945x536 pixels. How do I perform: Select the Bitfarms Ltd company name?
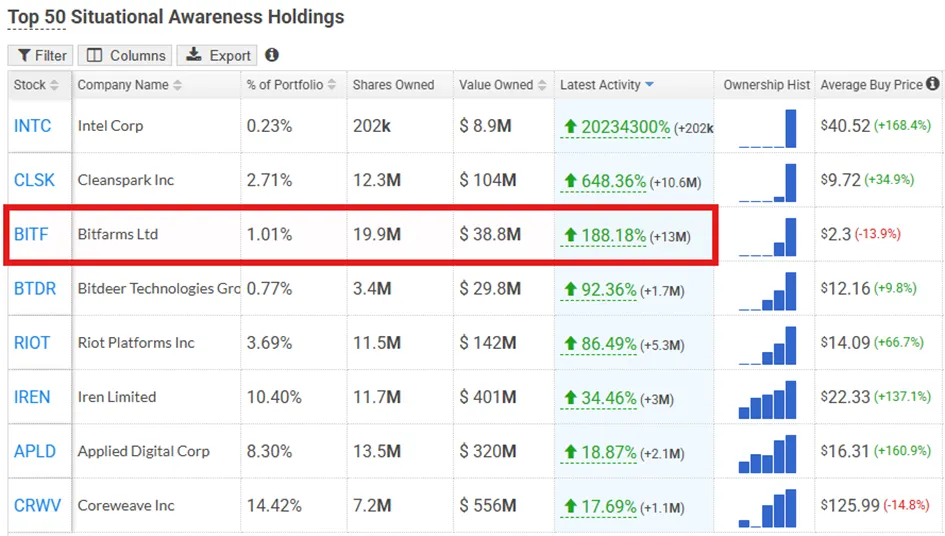pos(118,235)
